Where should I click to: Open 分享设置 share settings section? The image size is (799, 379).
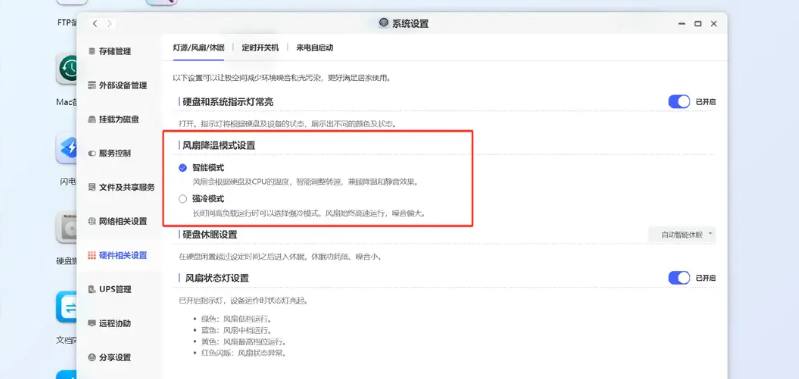tap(110, 357)
